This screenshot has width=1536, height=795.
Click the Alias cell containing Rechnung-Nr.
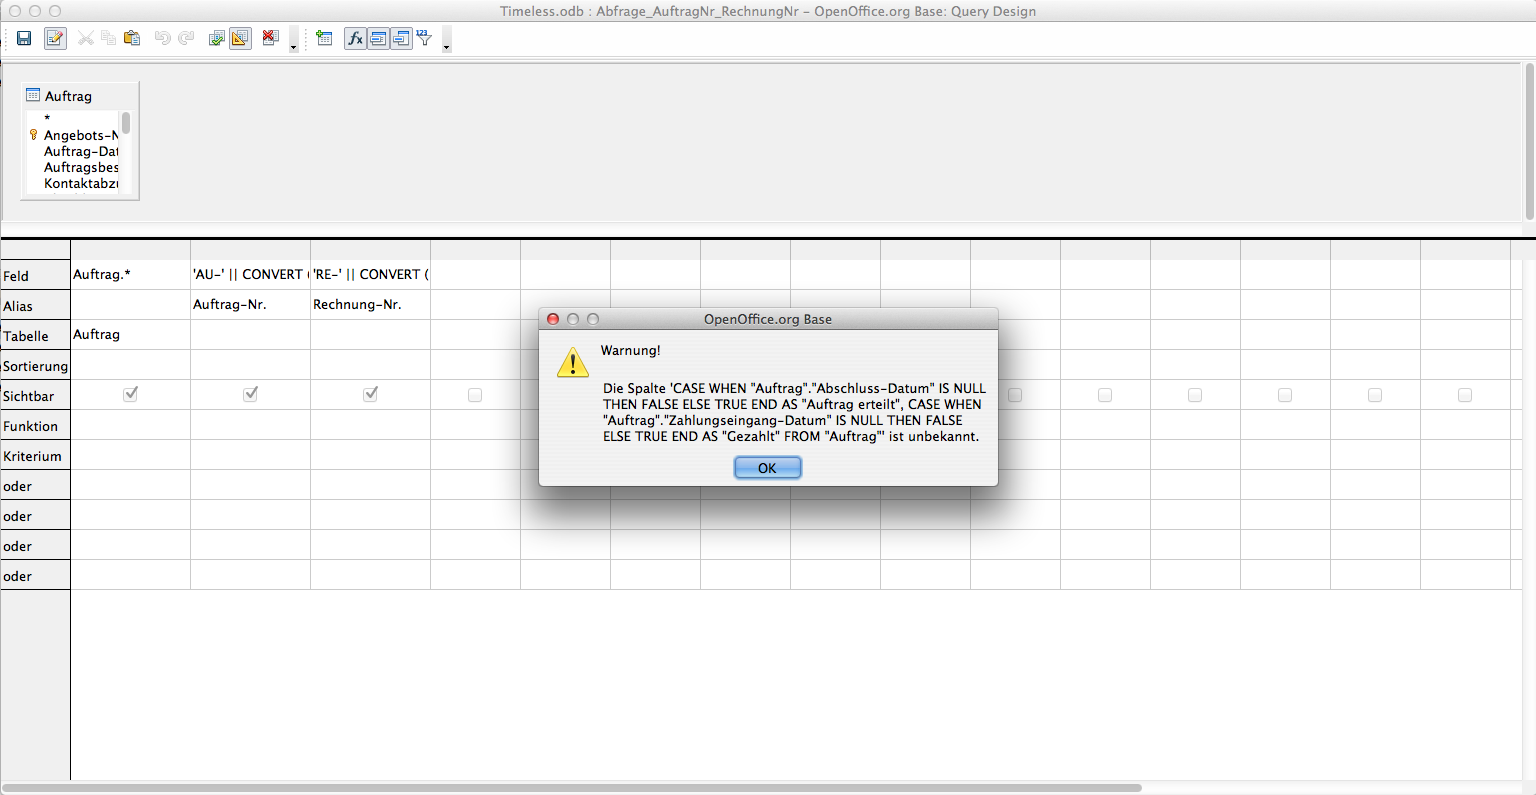[x=370, y=305]
